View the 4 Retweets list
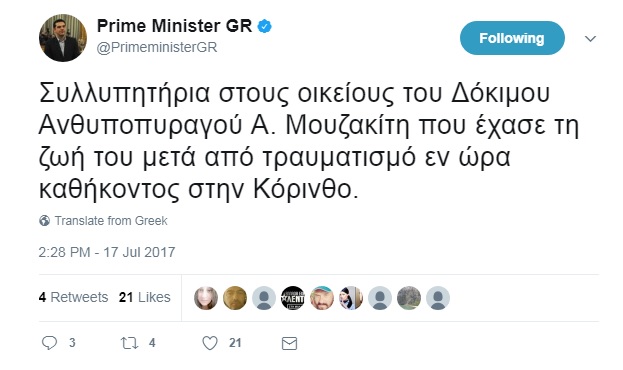The image size is (623, 370). [x=74, y=297]
